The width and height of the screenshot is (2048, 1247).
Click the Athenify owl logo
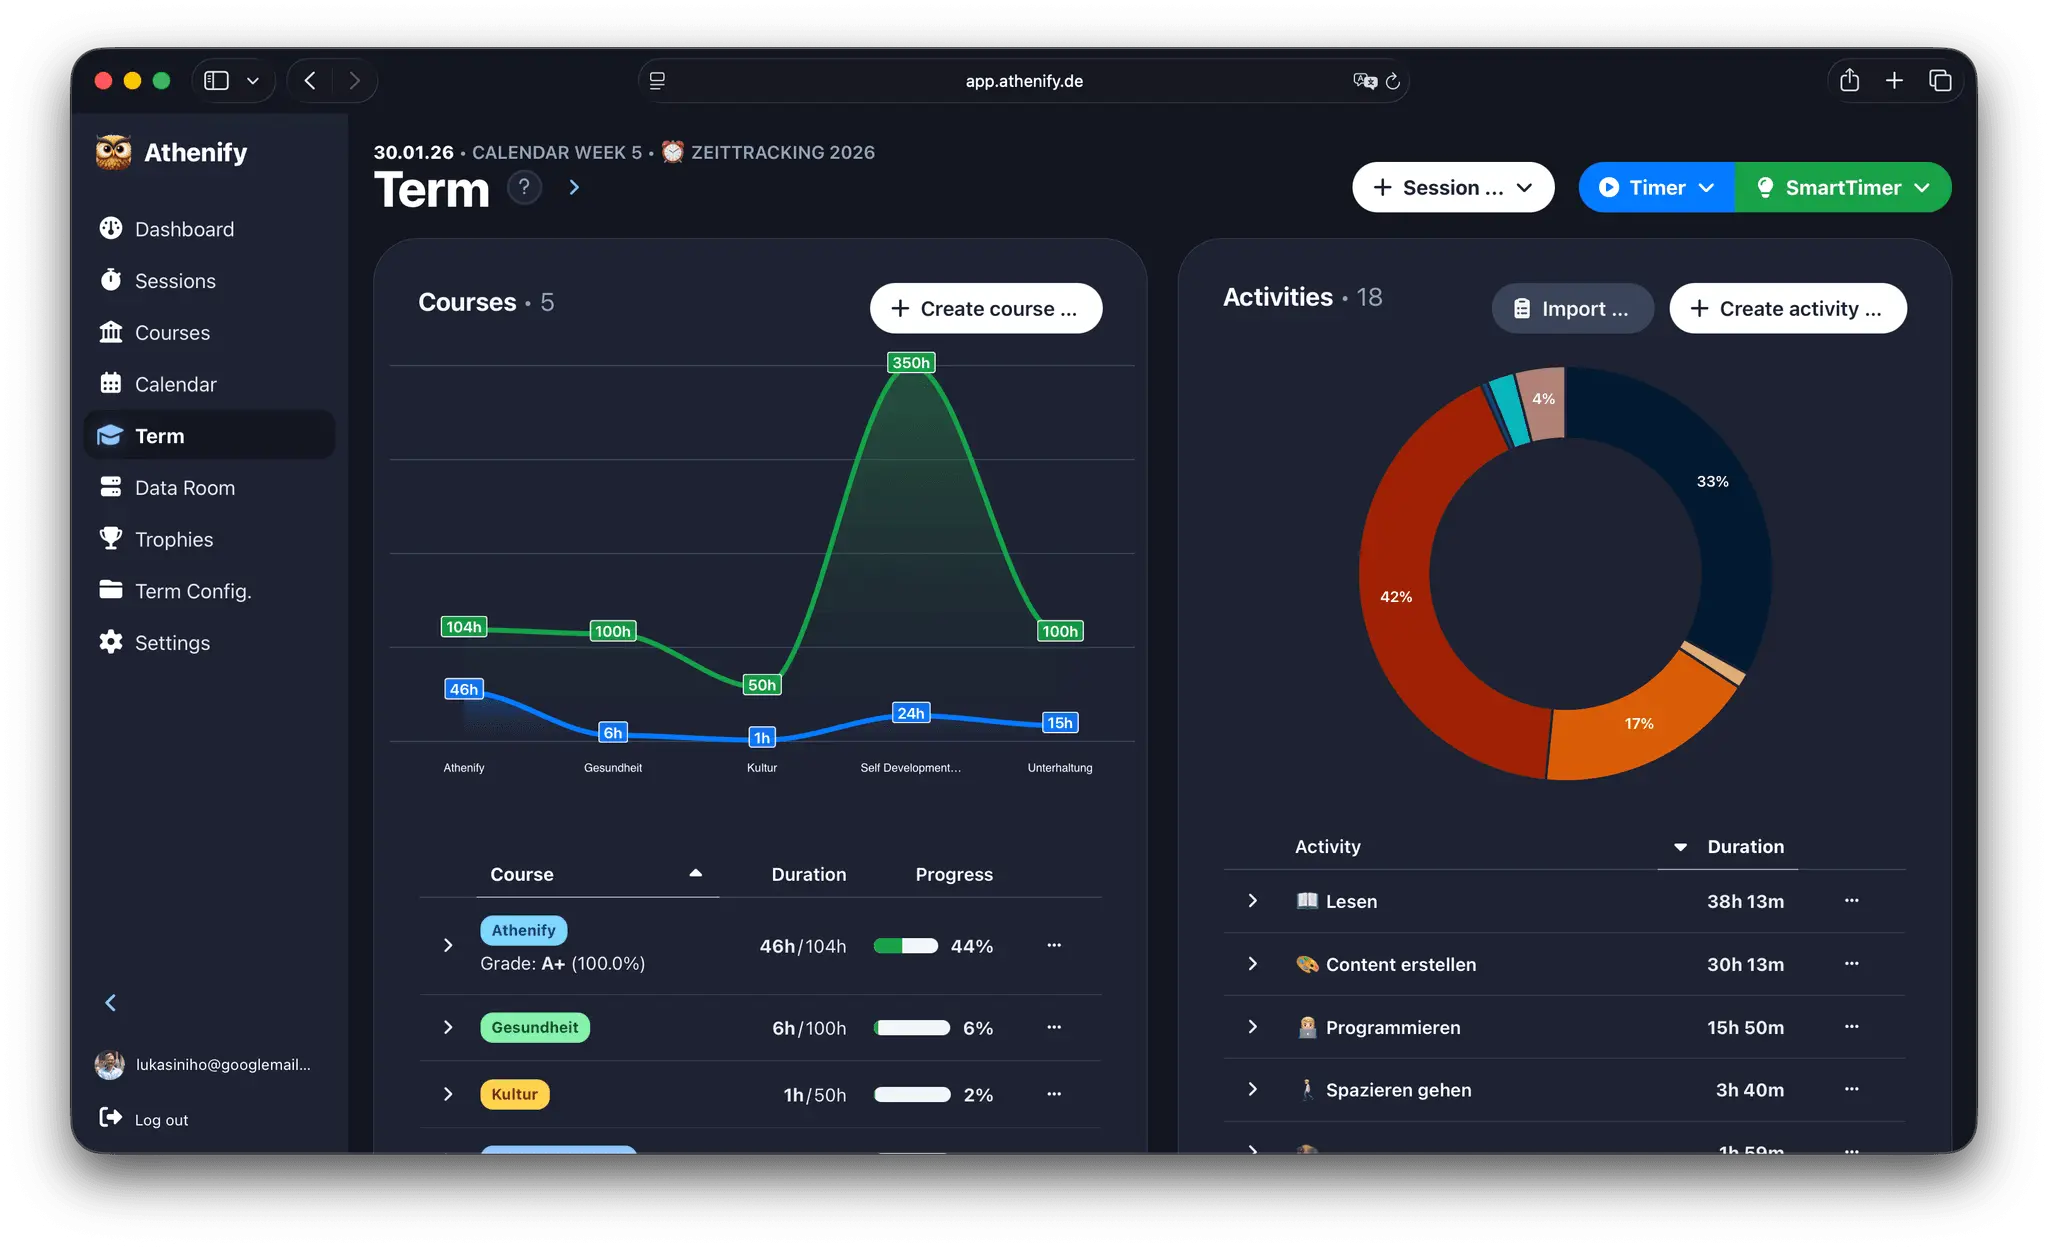click(x=113, y=152)
